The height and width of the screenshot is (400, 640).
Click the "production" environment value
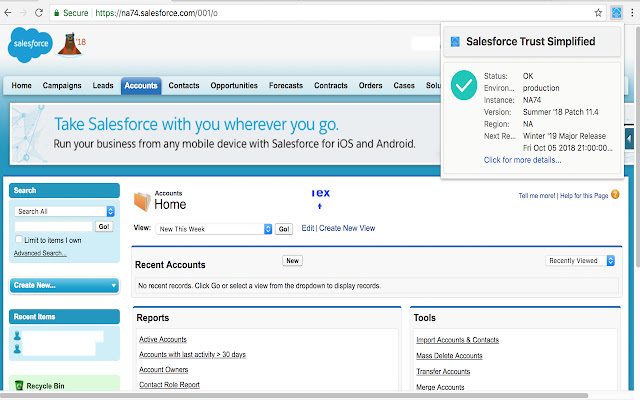(x=541, y=88)
